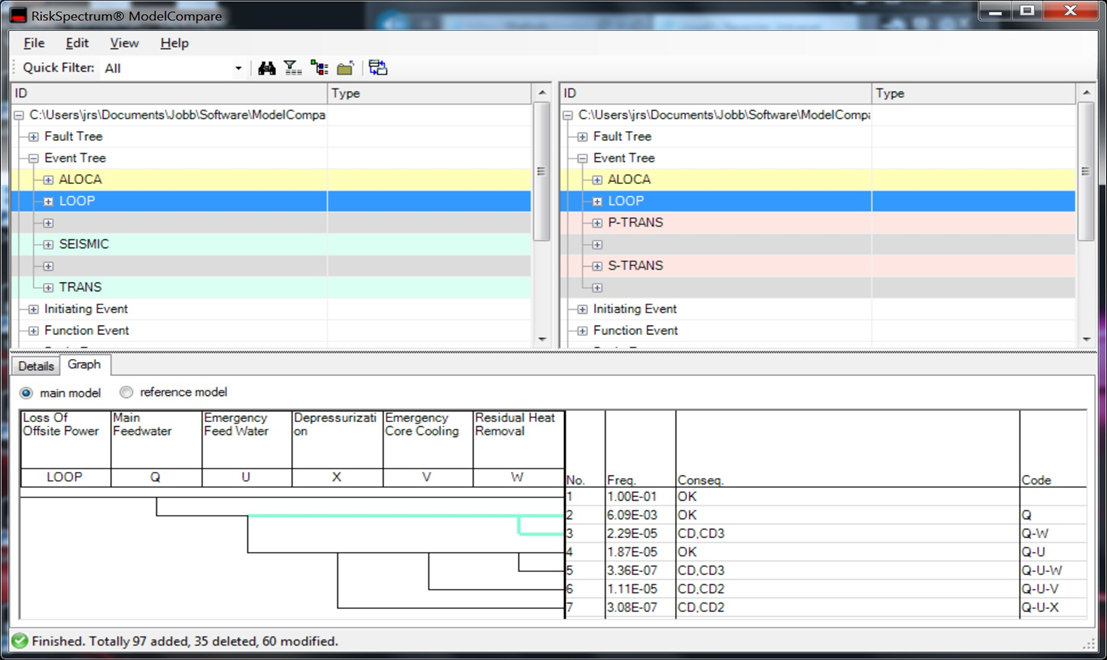Image resolution: width=1107 pixels, height=660 pixels.
Task: Select the main model radio button
Action: click(27, 393)
